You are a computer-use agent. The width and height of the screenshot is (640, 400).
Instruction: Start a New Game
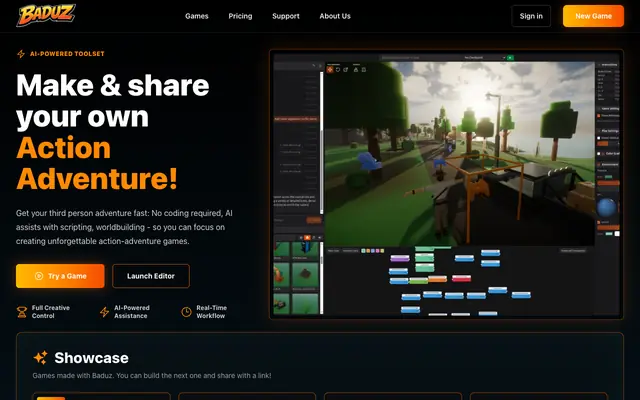click(x=593, y=16)
